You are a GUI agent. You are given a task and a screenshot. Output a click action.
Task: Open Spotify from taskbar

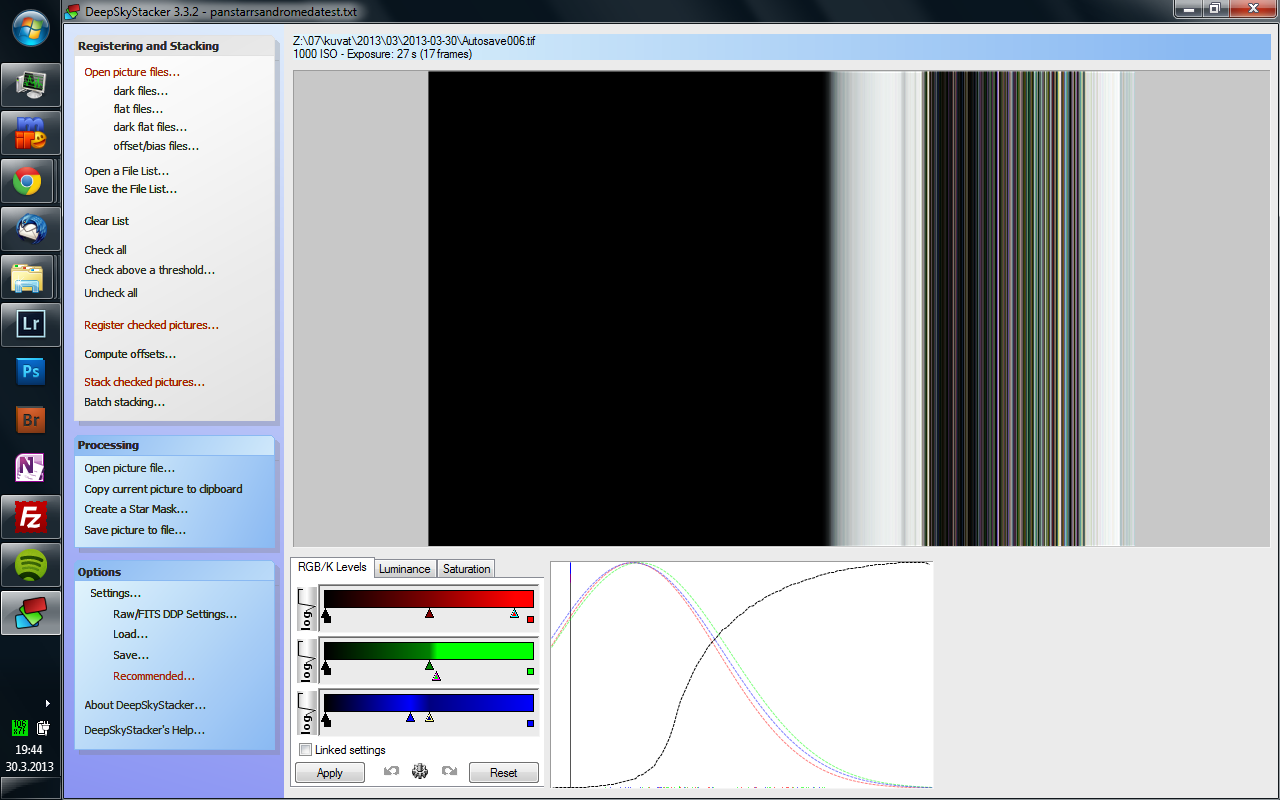[x=30, y=566]
